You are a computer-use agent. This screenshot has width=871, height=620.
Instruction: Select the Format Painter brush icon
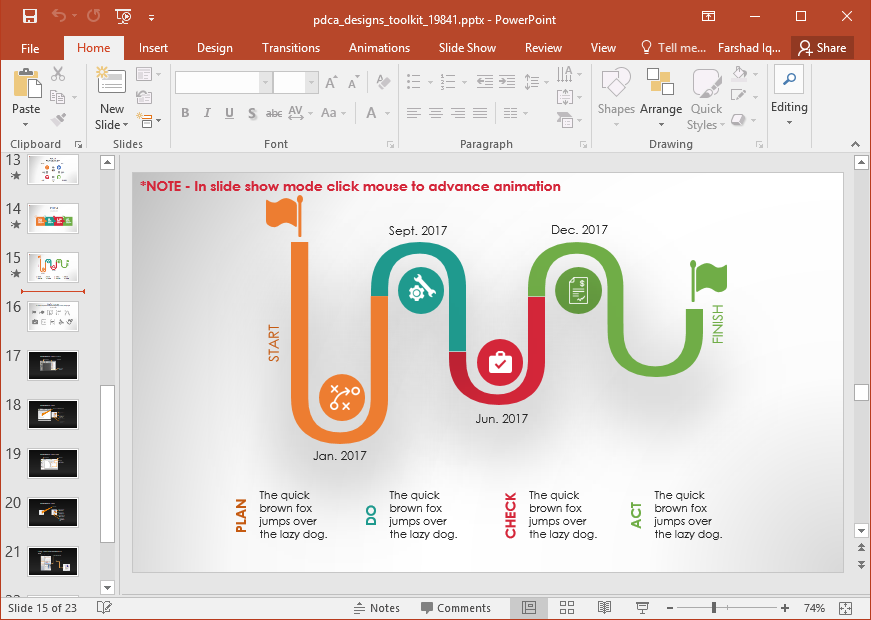[57, 120]
